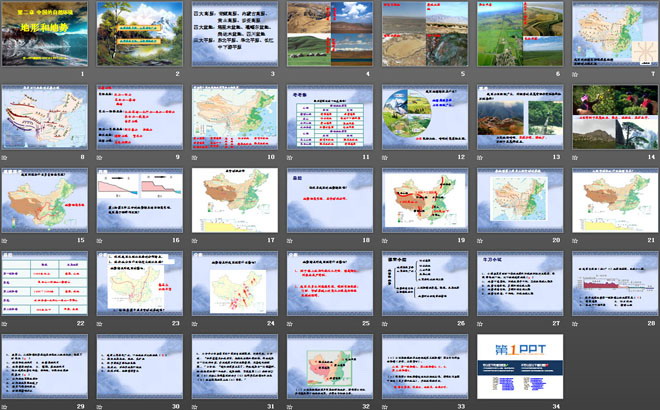The width and height of the screenshot is (660, 410).
Task: Select slide 26 bracket summary diagram thumbnail
Action: (x=425, y=283)
